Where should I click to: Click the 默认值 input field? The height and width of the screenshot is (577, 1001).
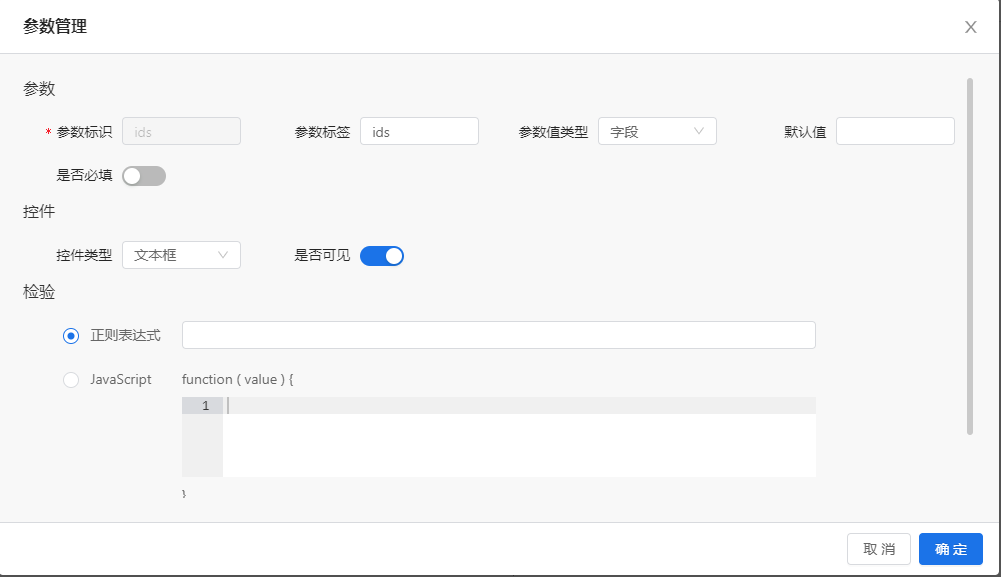(x=895, y=131)
